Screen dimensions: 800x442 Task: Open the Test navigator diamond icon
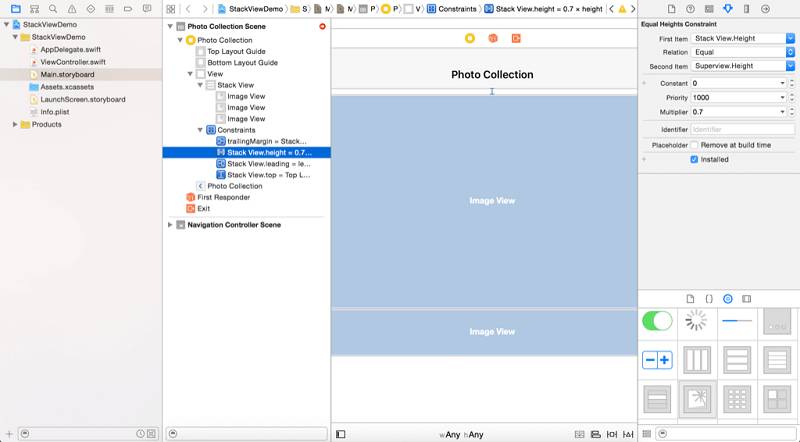click(x=90, y=9)
